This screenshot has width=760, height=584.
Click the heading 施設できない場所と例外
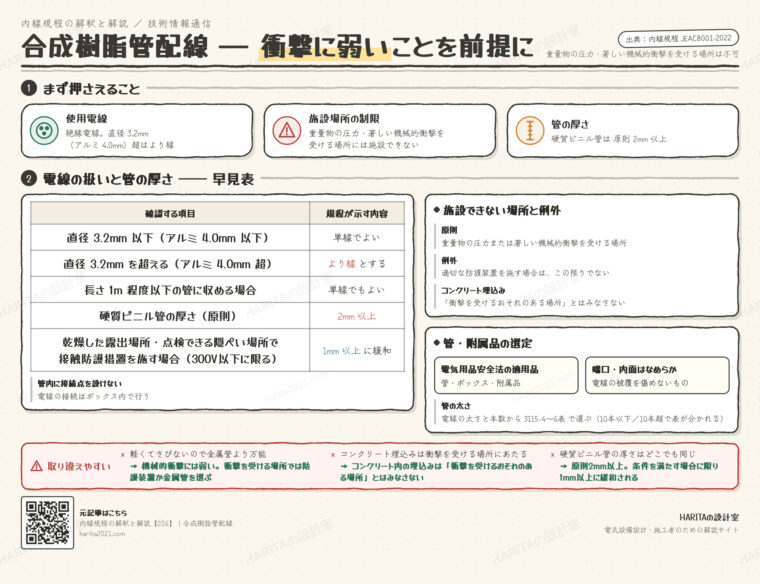pyautogui.click(x=502, y=210)
